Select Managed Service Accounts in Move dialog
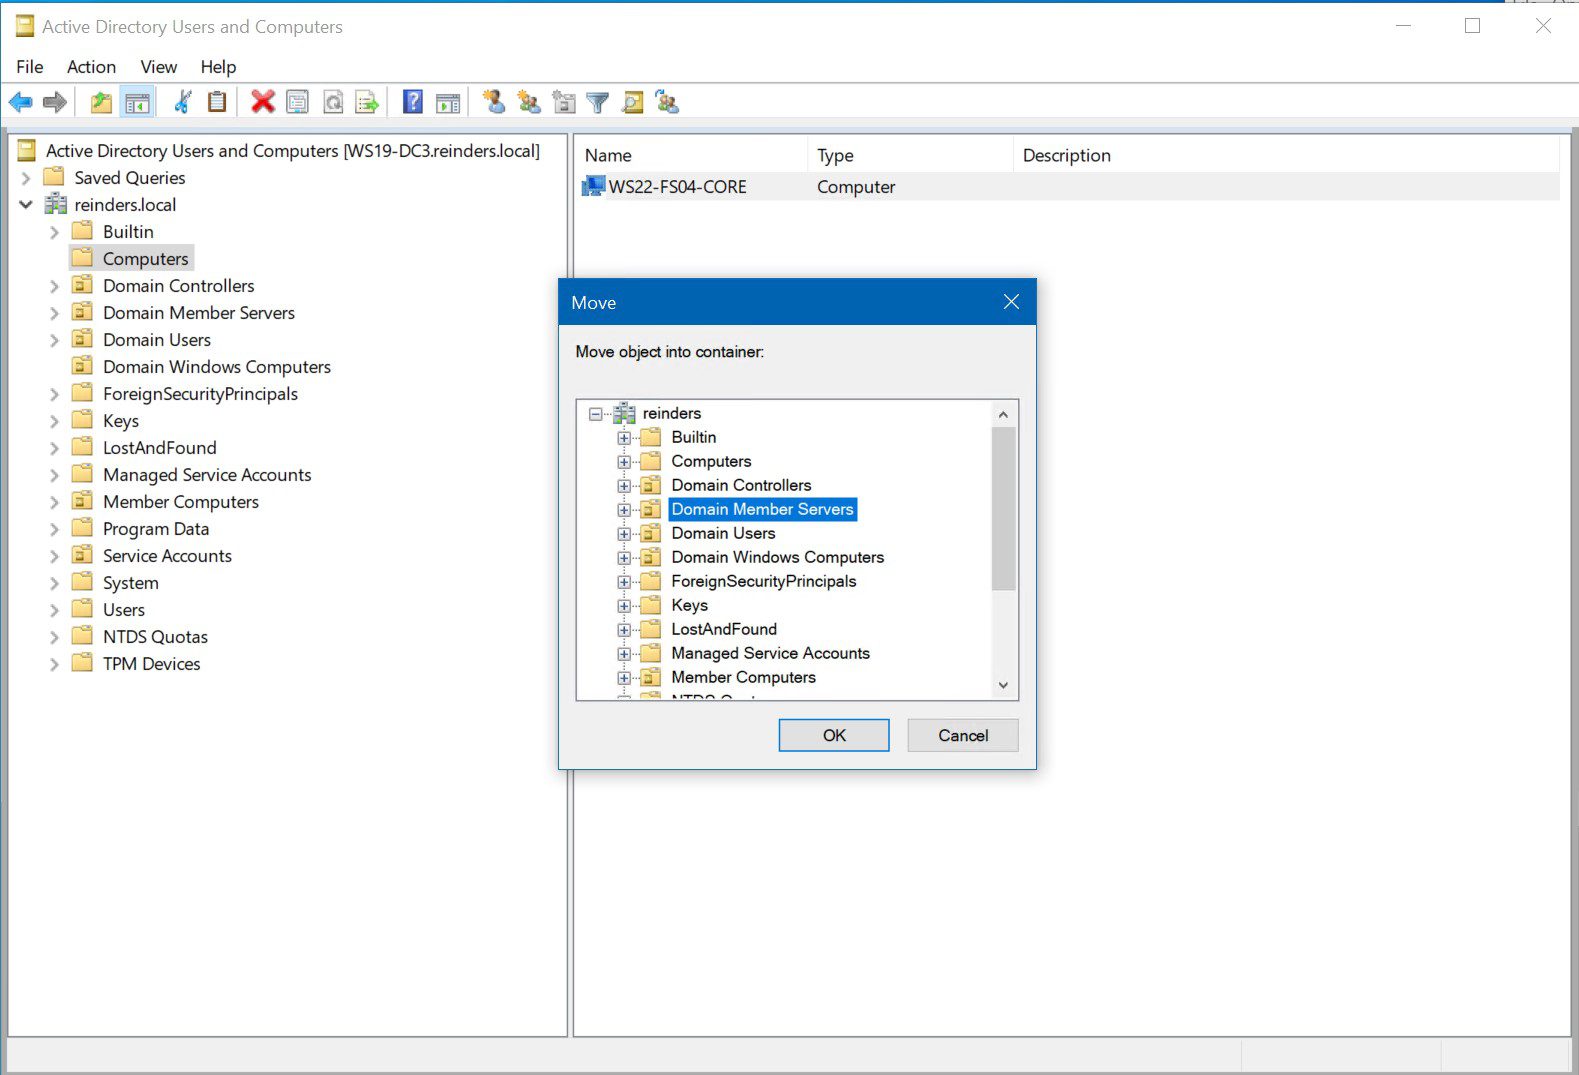The width and height of the screenshot is (1579, 1075). pos(770,653)
